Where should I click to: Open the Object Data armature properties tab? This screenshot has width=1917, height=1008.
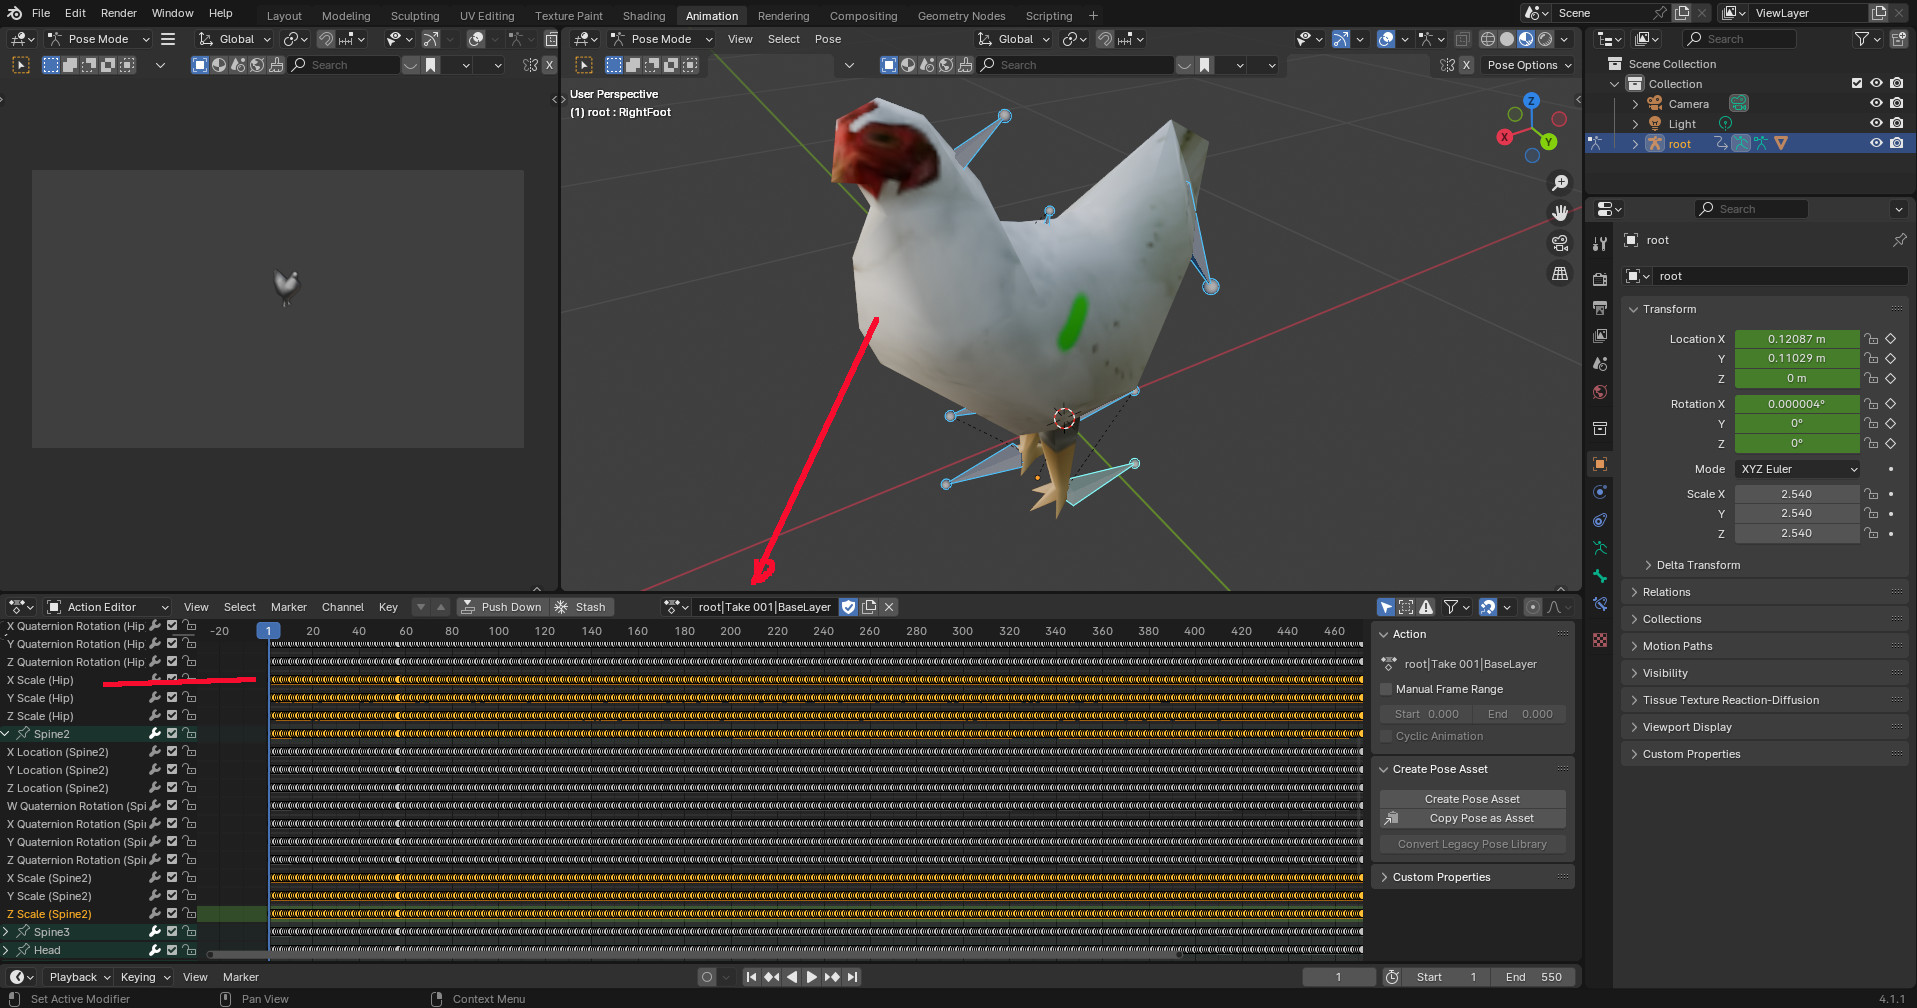1600,548
